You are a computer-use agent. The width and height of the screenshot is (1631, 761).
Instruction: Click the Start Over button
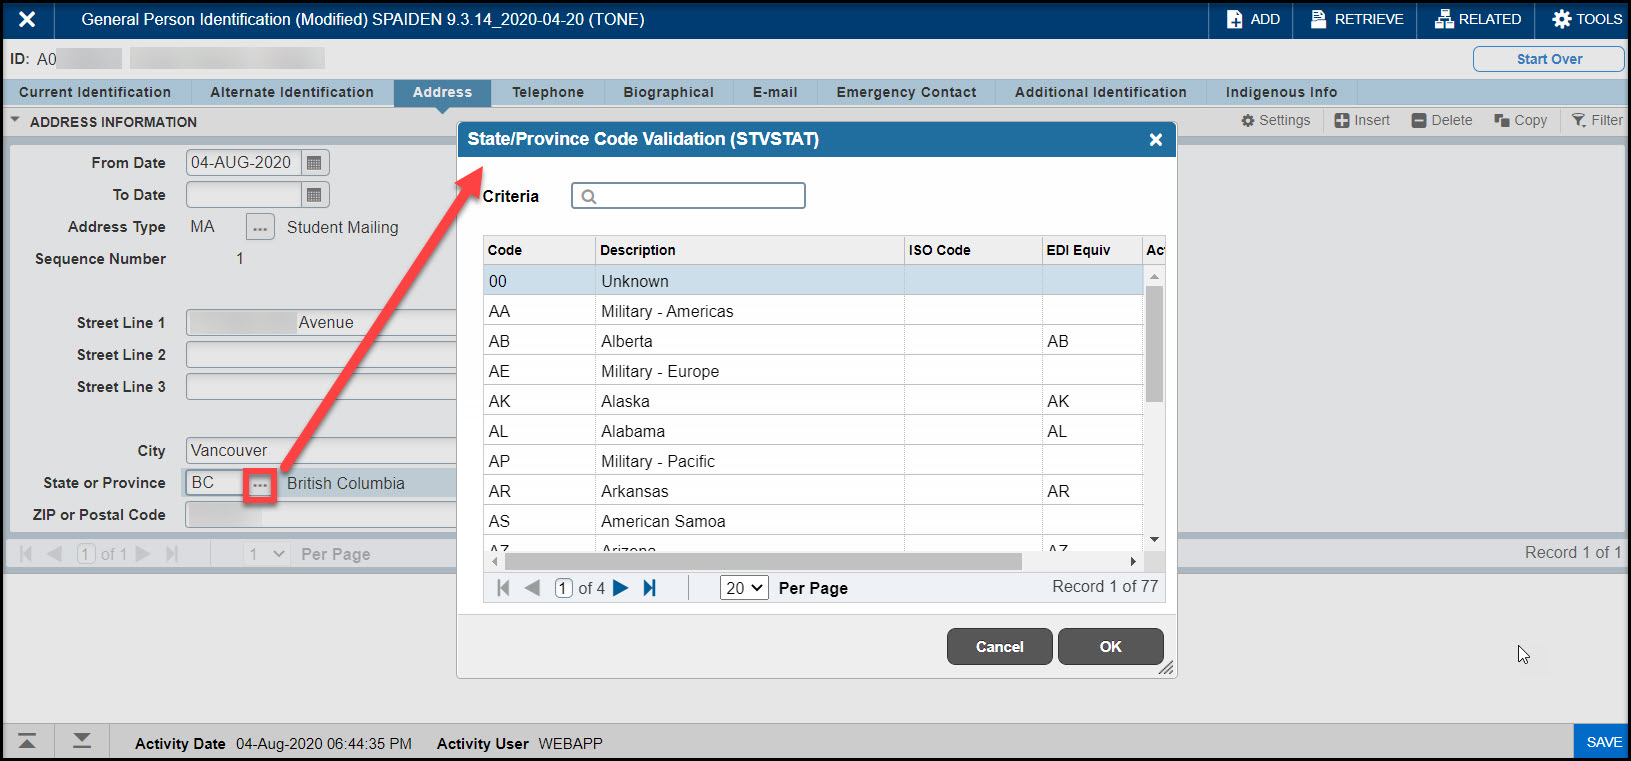1548,59
